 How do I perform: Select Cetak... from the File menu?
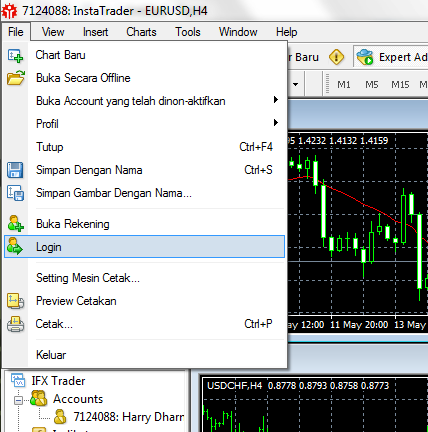tap(145, 324)
